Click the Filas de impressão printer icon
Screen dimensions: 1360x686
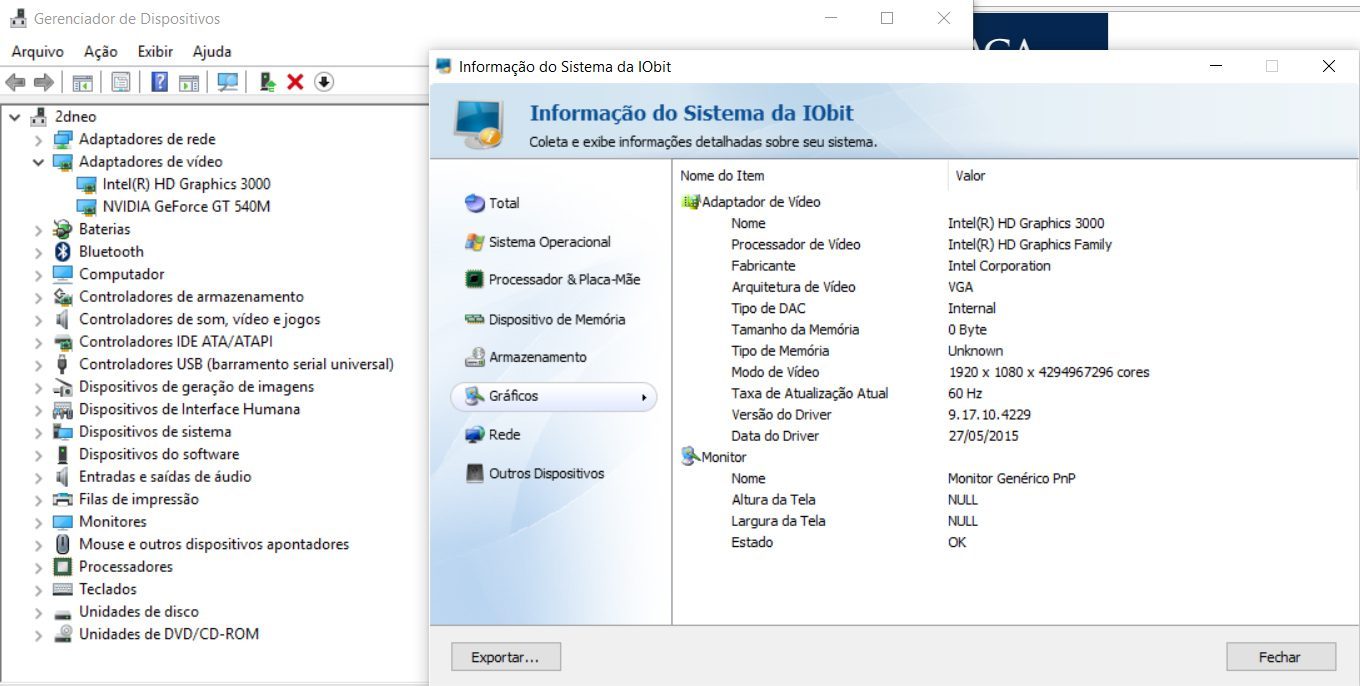[63, 499]
